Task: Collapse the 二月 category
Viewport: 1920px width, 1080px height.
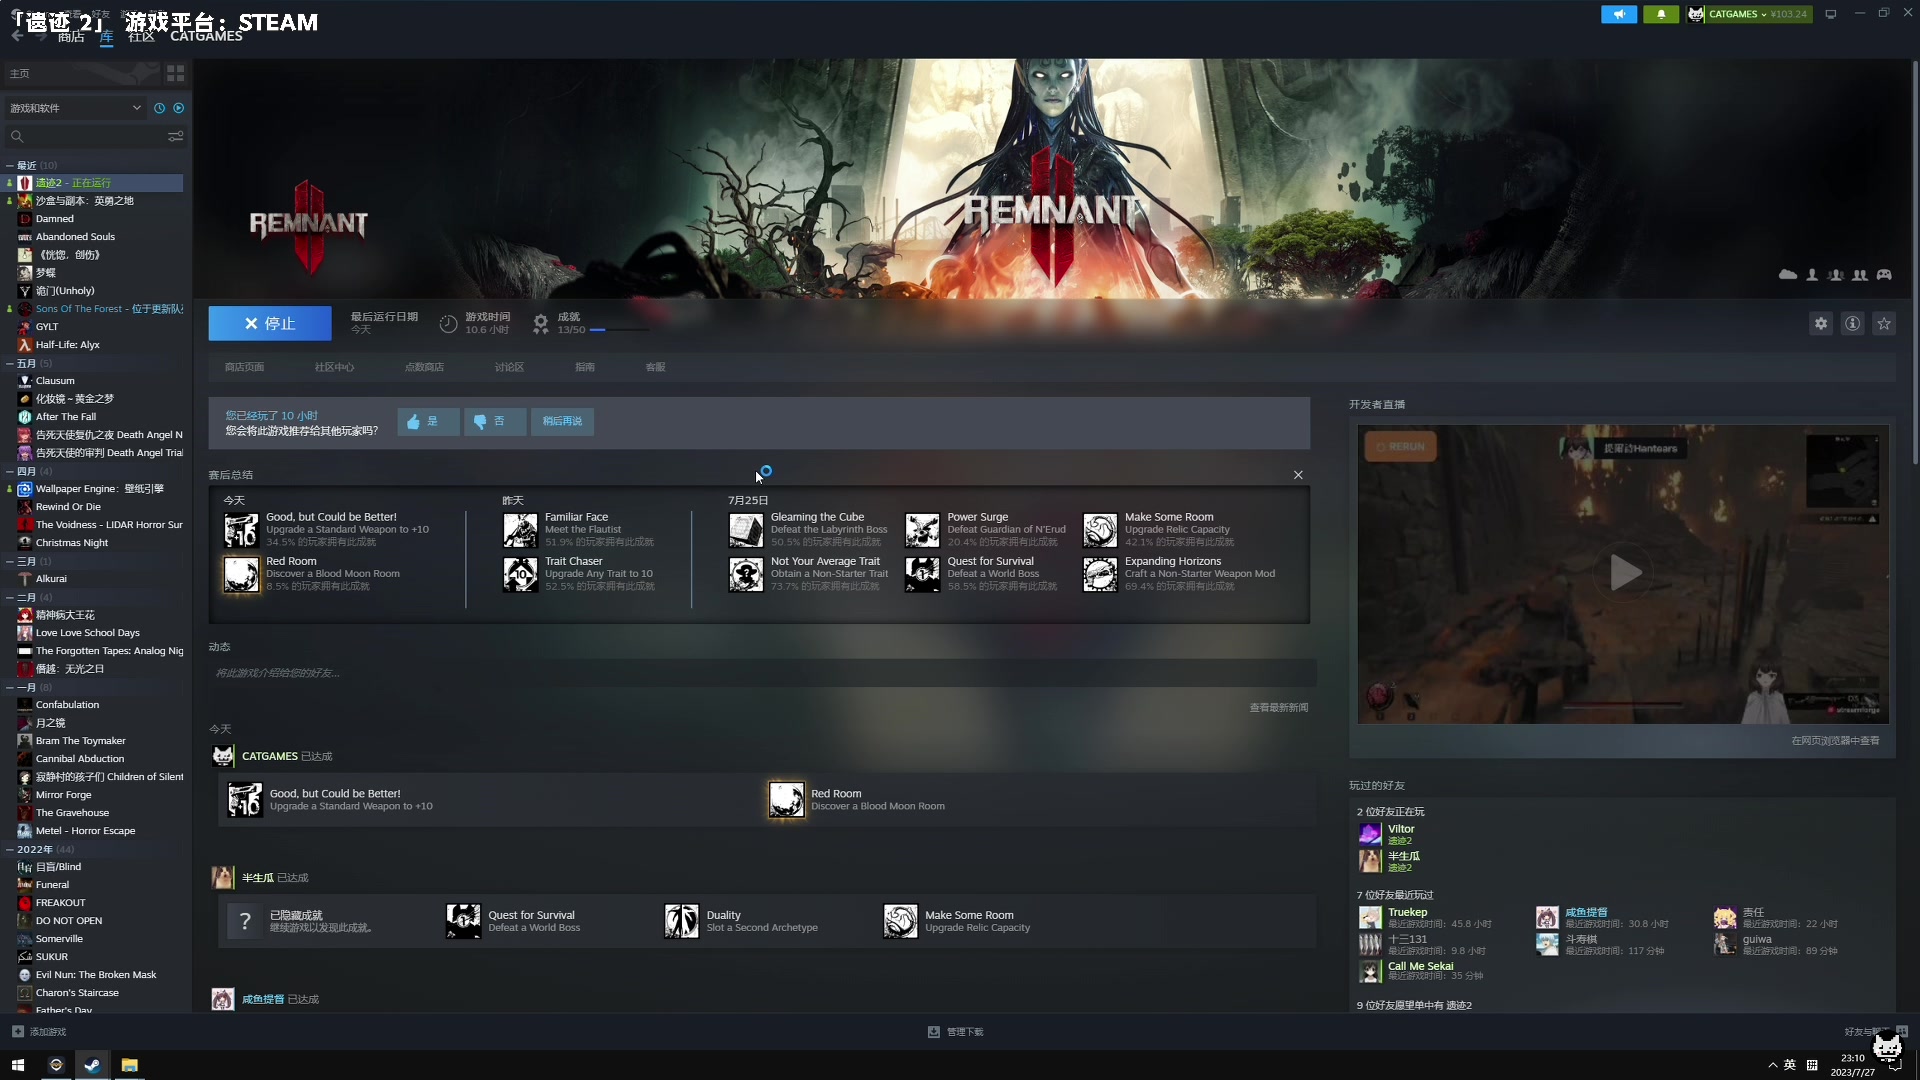Action: coord(10,597)
